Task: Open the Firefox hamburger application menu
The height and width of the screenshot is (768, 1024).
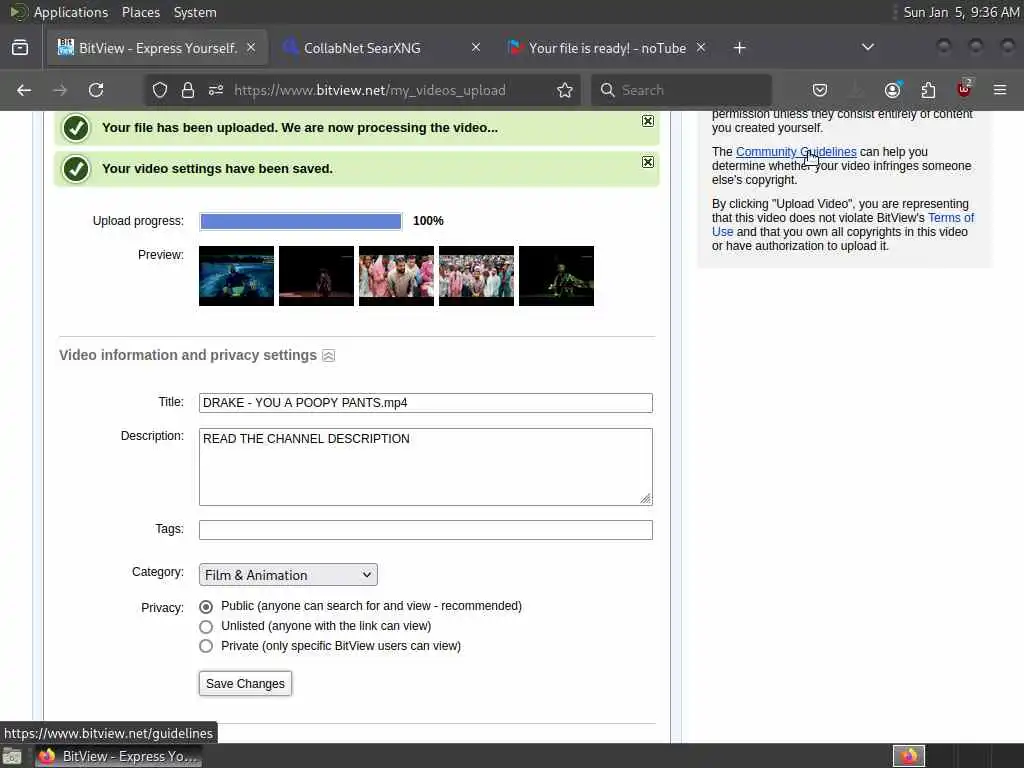Action: click(1000, 90)
